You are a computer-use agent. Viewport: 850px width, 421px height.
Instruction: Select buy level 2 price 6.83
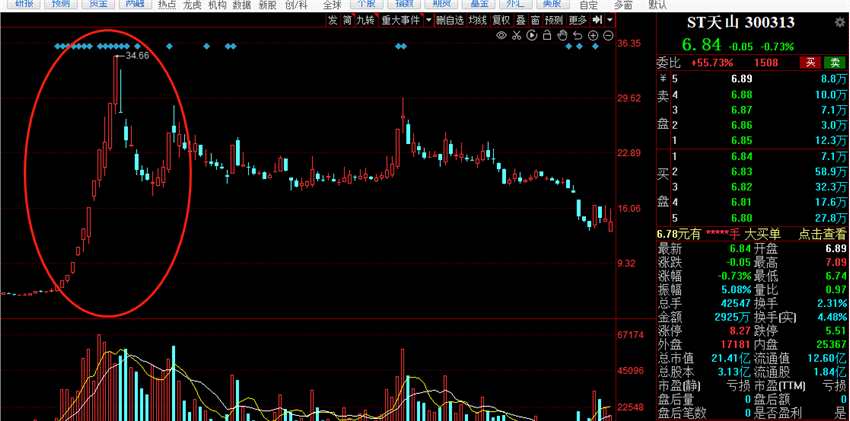742,172
